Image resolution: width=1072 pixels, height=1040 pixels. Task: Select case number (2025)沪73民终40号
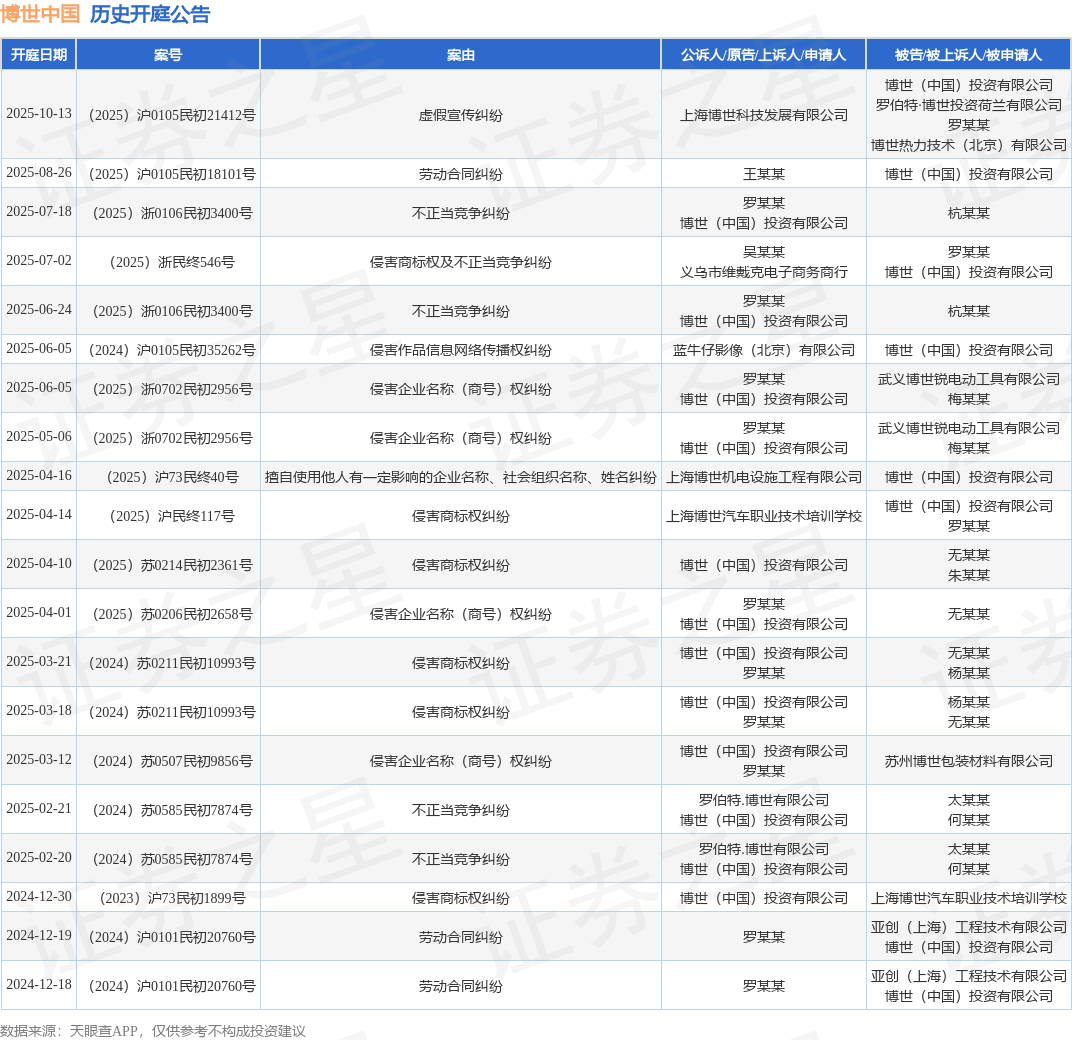pos(172,477)
